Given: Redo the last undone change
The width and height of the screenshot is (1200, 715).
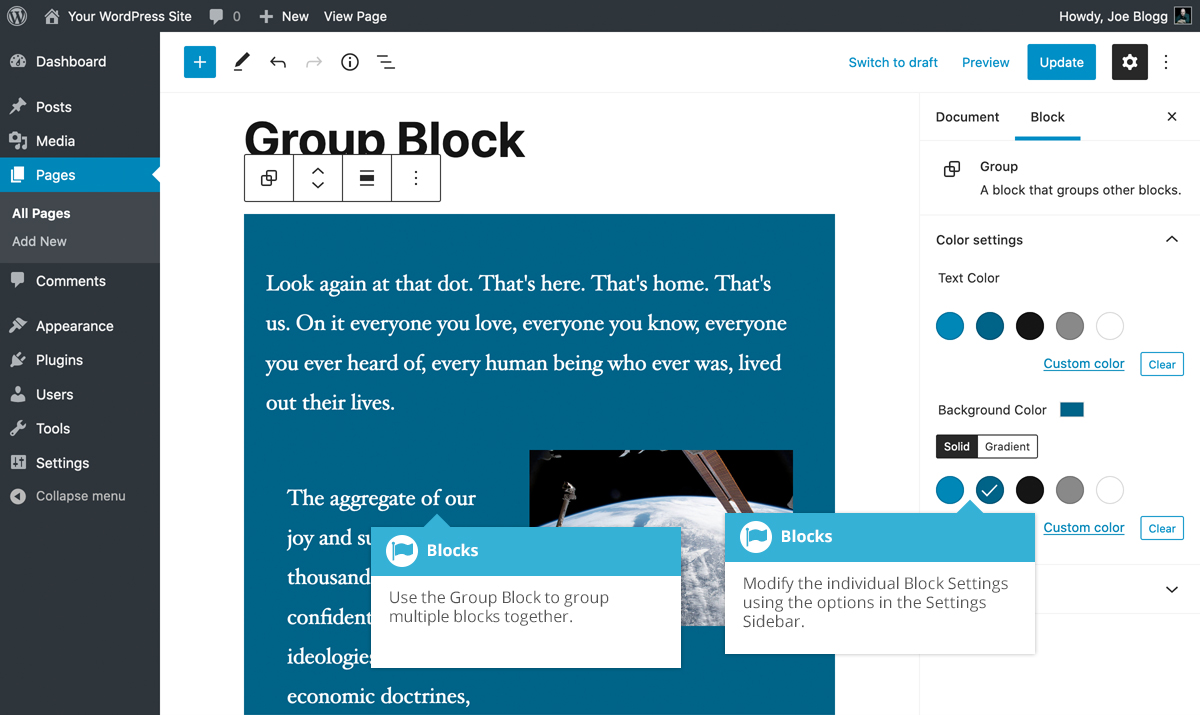Looking at the screenshot, I should [313, 62].
